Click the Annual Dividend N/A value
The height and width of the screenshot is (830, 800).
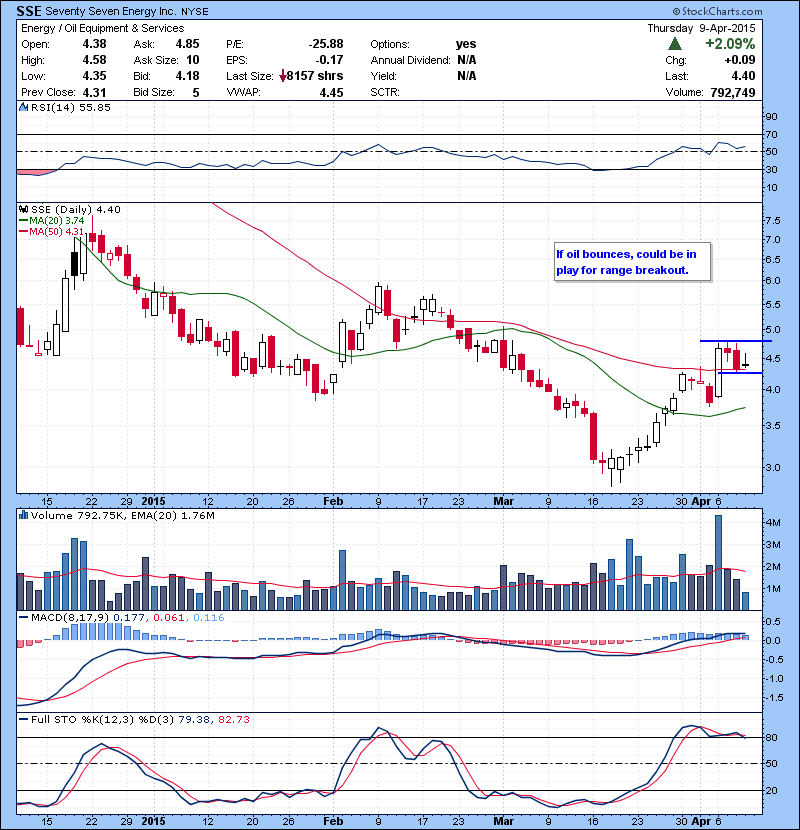(466, 60)
